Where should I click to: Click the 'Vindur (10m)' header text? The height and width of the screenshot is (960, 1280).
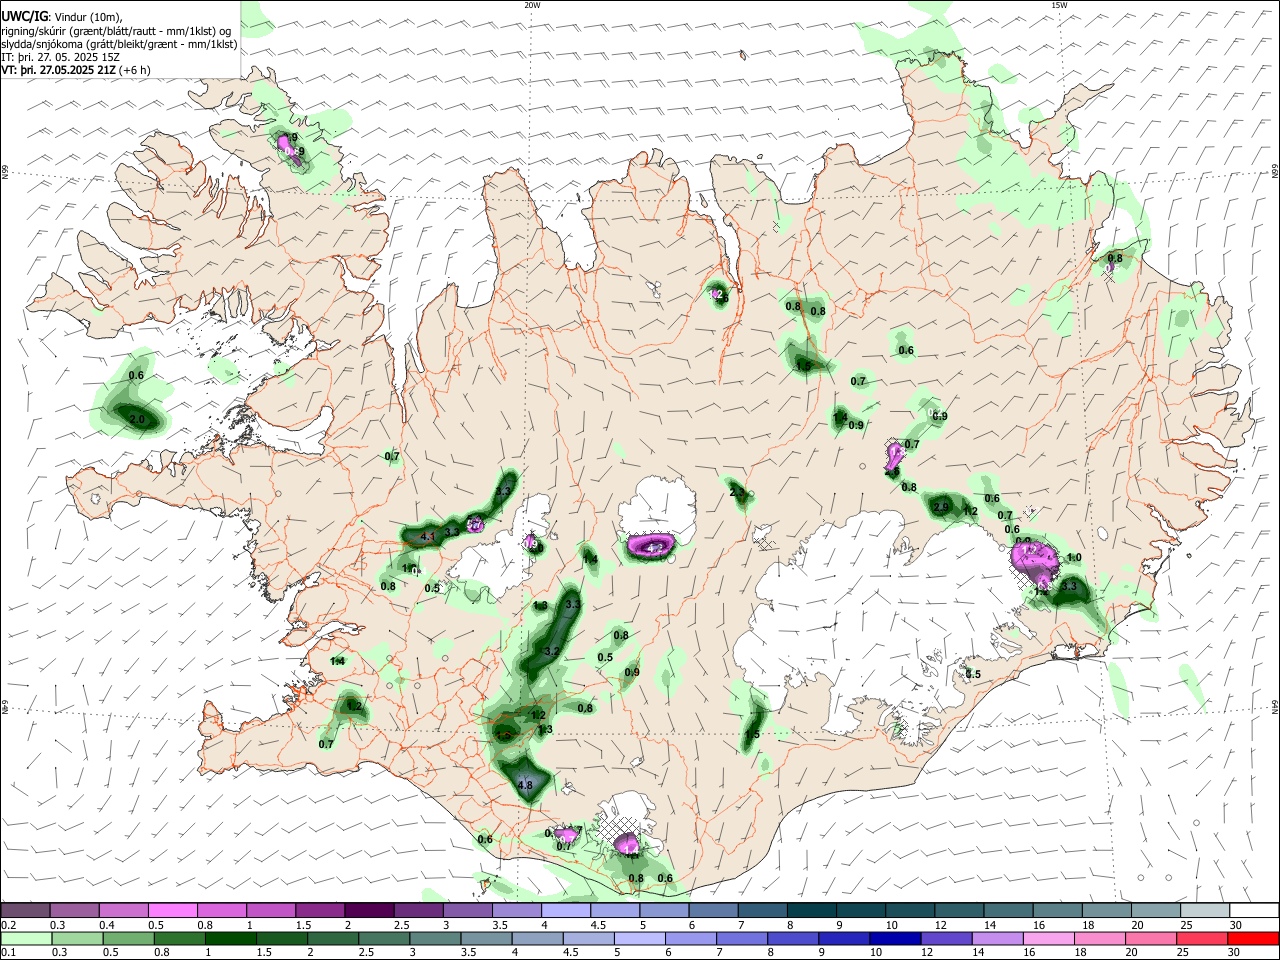89,16
